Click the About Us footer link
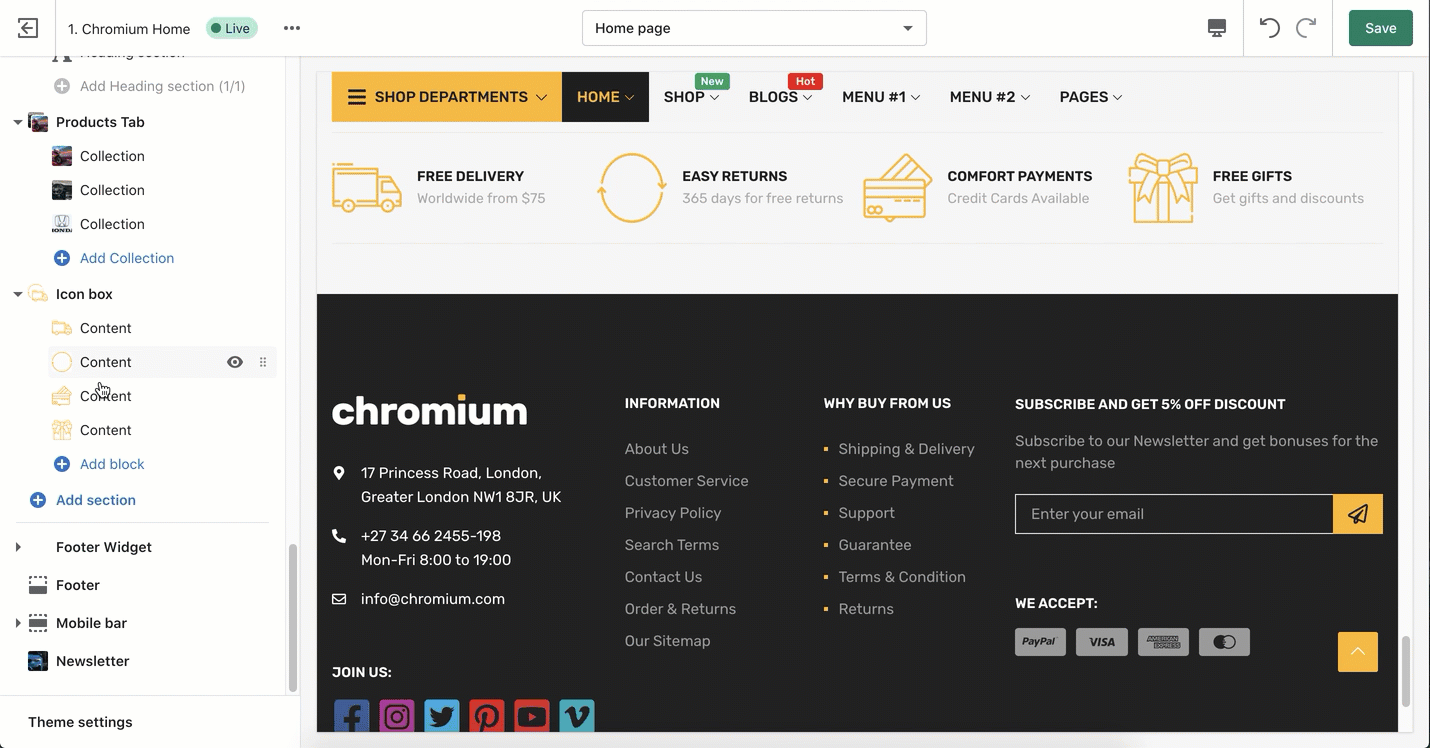This screenshot has height=748, width=1430. [657, 449]
